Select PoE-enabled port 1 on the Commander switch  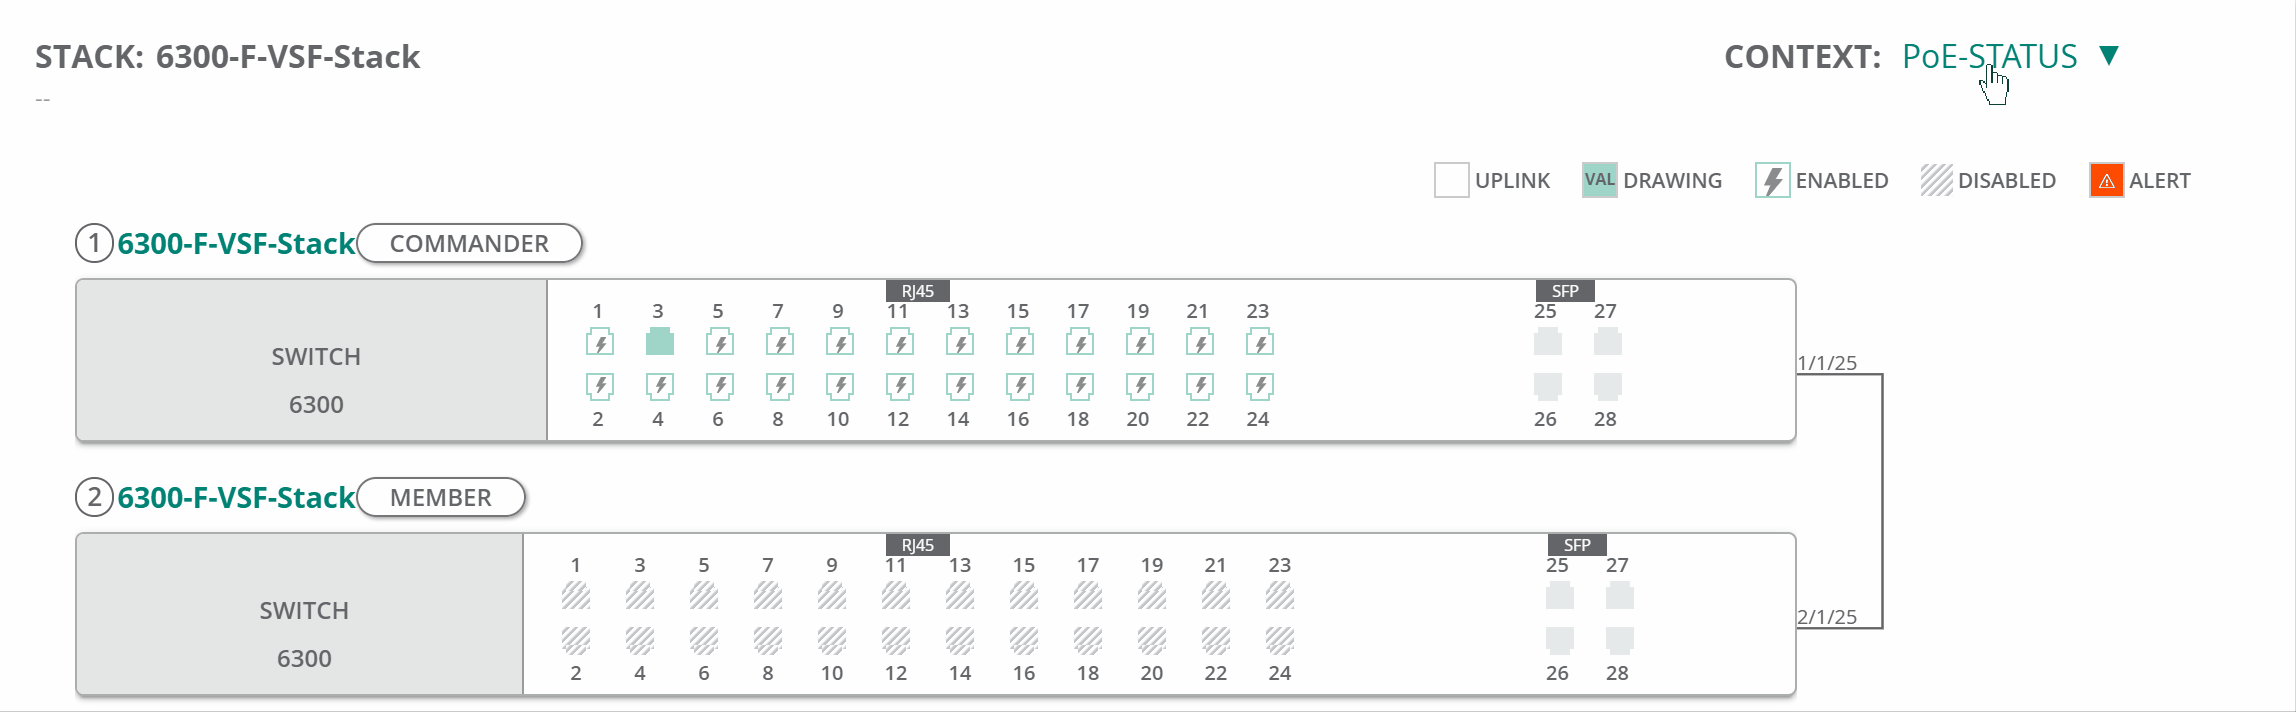599,343
